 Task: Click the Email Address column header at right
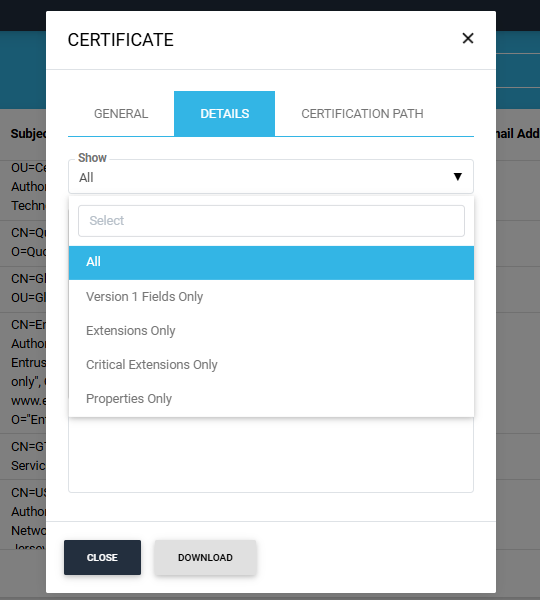(518, 134)
